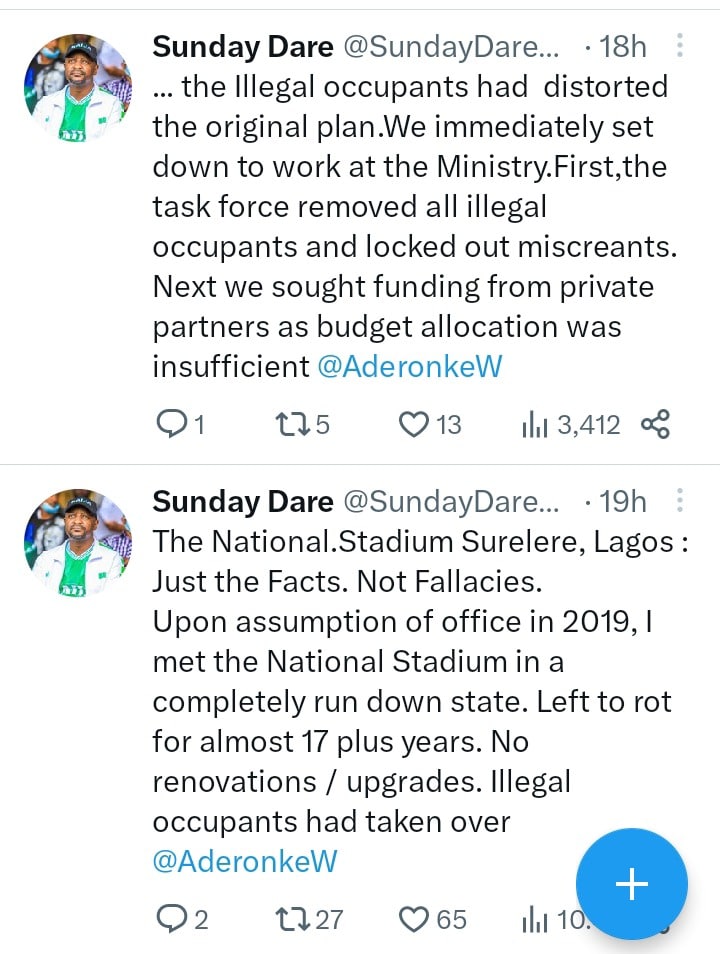Retweet the tweet with 5 retweets
720x954 pixels.
tap(287, 425)
